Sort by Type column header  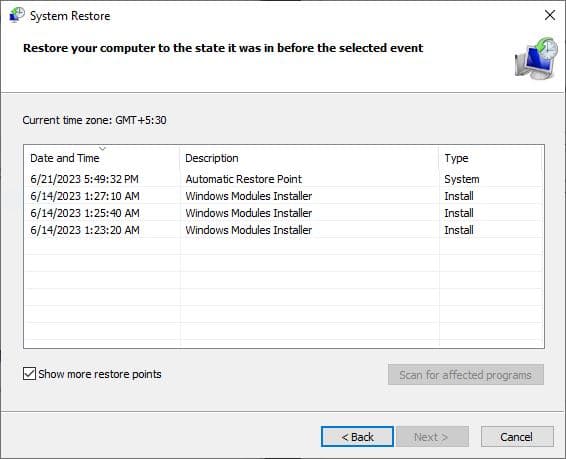(491, 158)
